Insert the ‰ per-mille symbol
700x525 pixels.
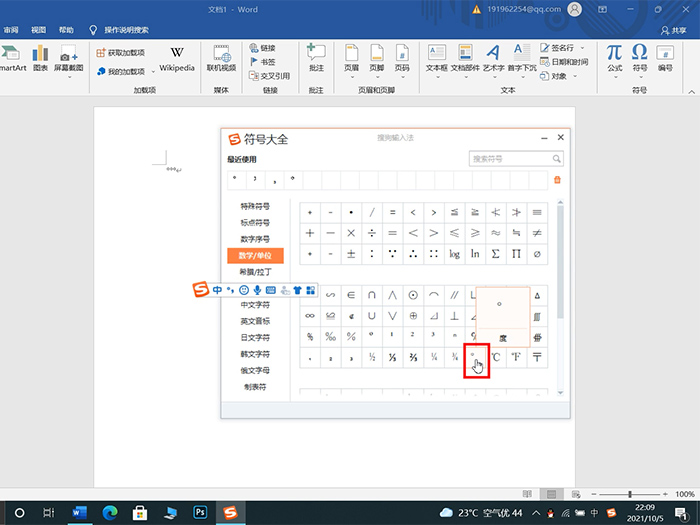click(x=330, y=336)
